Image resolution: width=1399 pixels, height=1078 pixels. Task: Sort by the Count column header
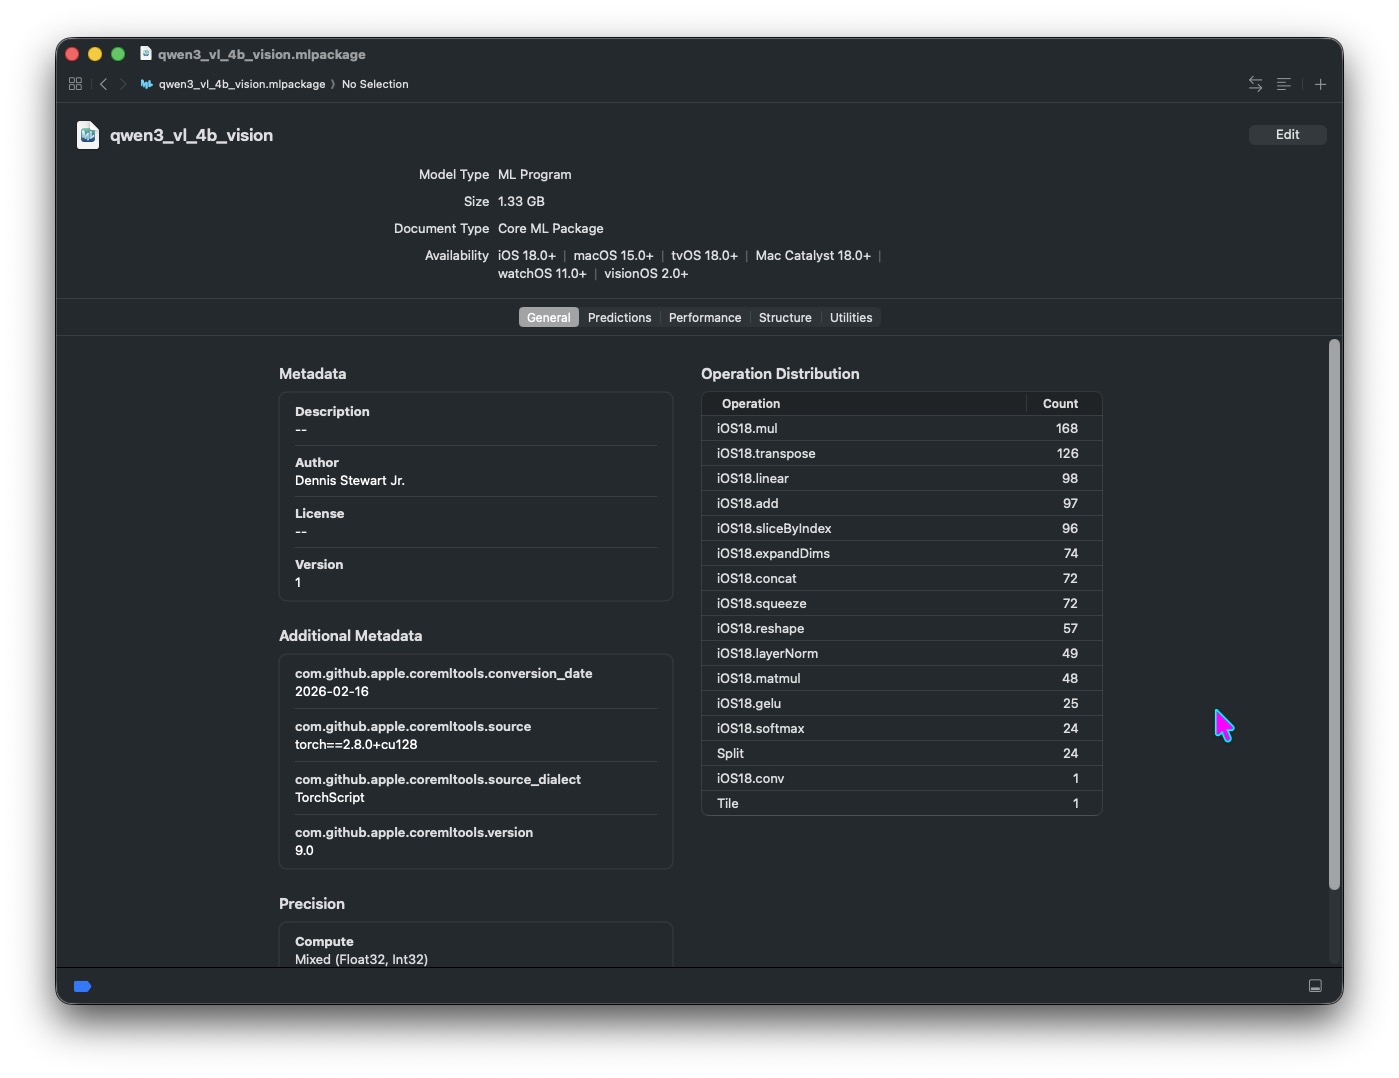click(1060, 404)
